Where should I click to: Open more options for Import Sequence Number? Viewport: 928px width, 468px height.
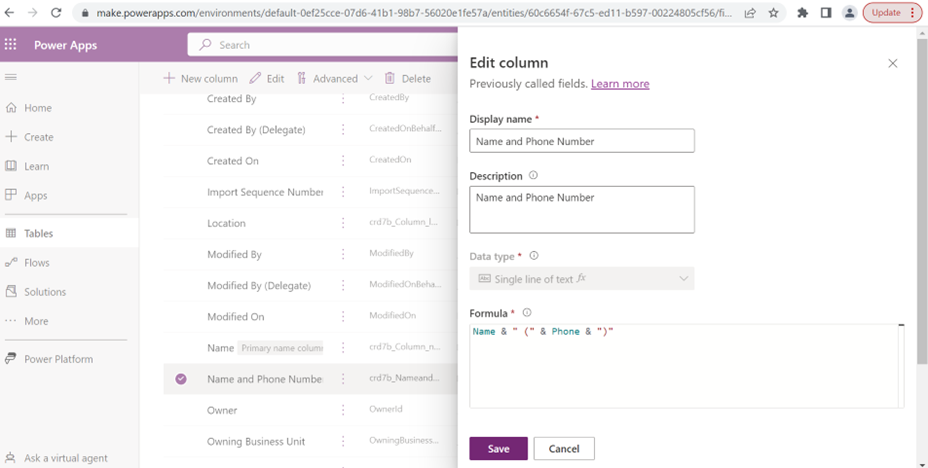coord(343,192)
